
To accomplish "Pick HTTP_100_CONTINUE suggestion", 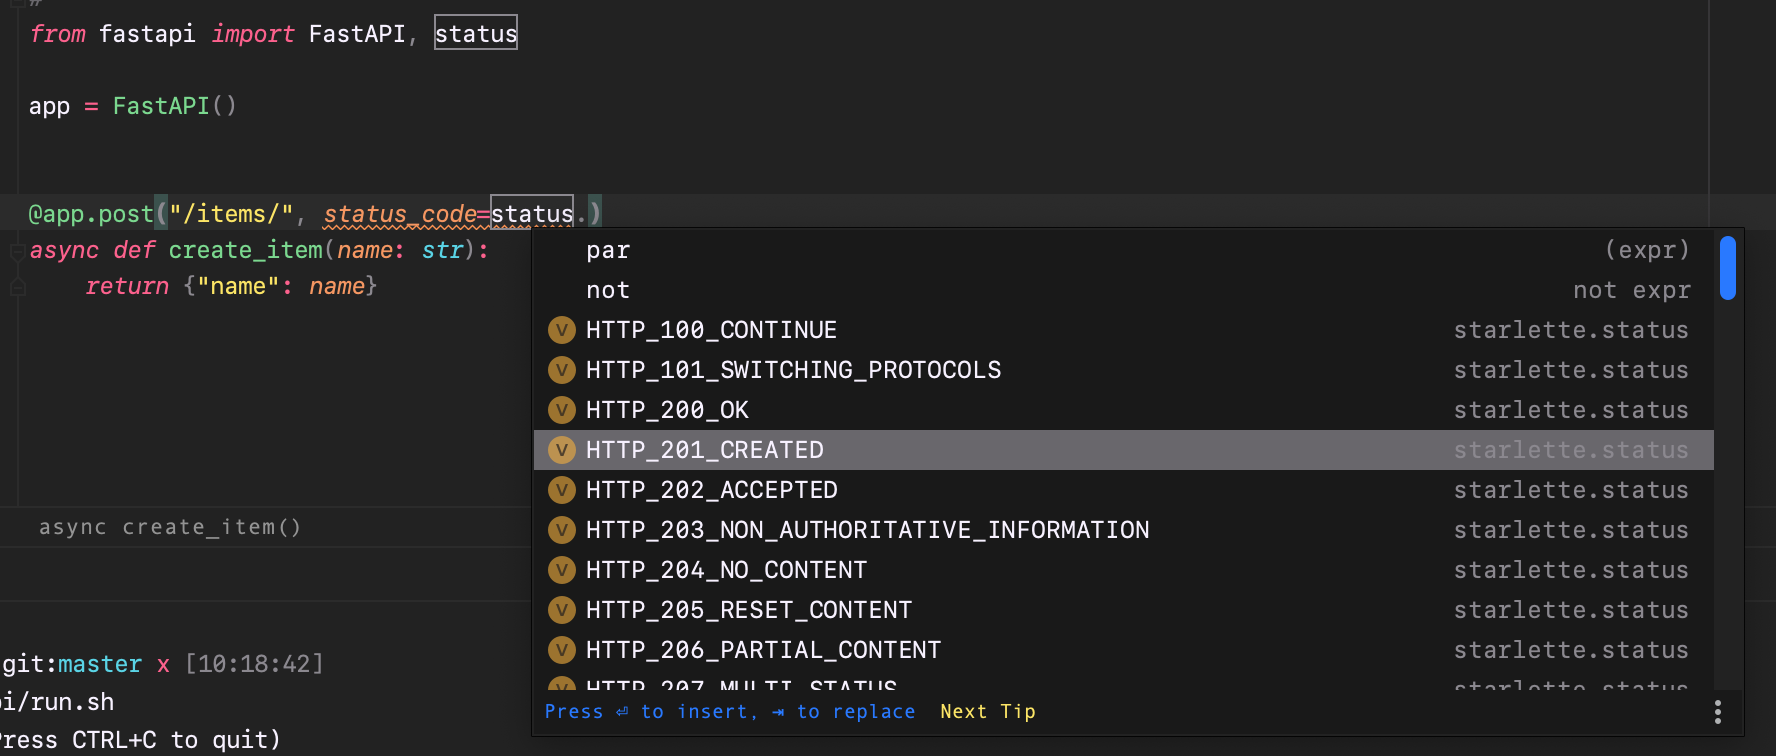I will (1123, 330).
